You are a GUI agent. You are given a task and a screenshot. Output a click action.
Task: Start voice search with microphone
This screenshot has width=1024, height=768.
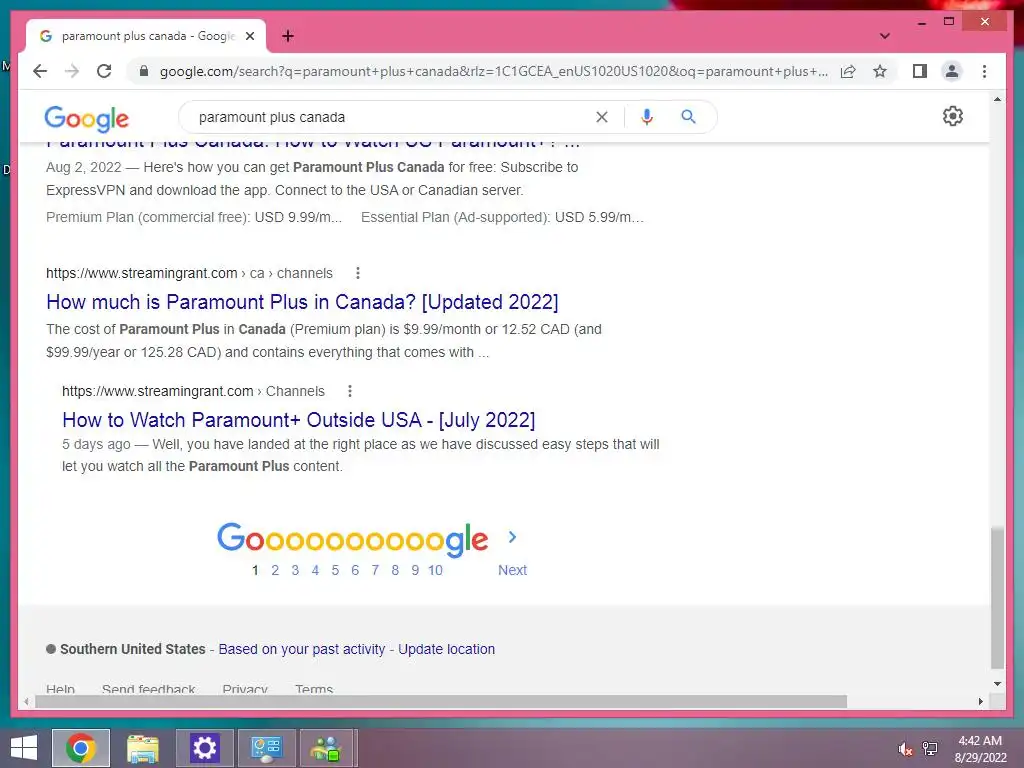(647, 117)
